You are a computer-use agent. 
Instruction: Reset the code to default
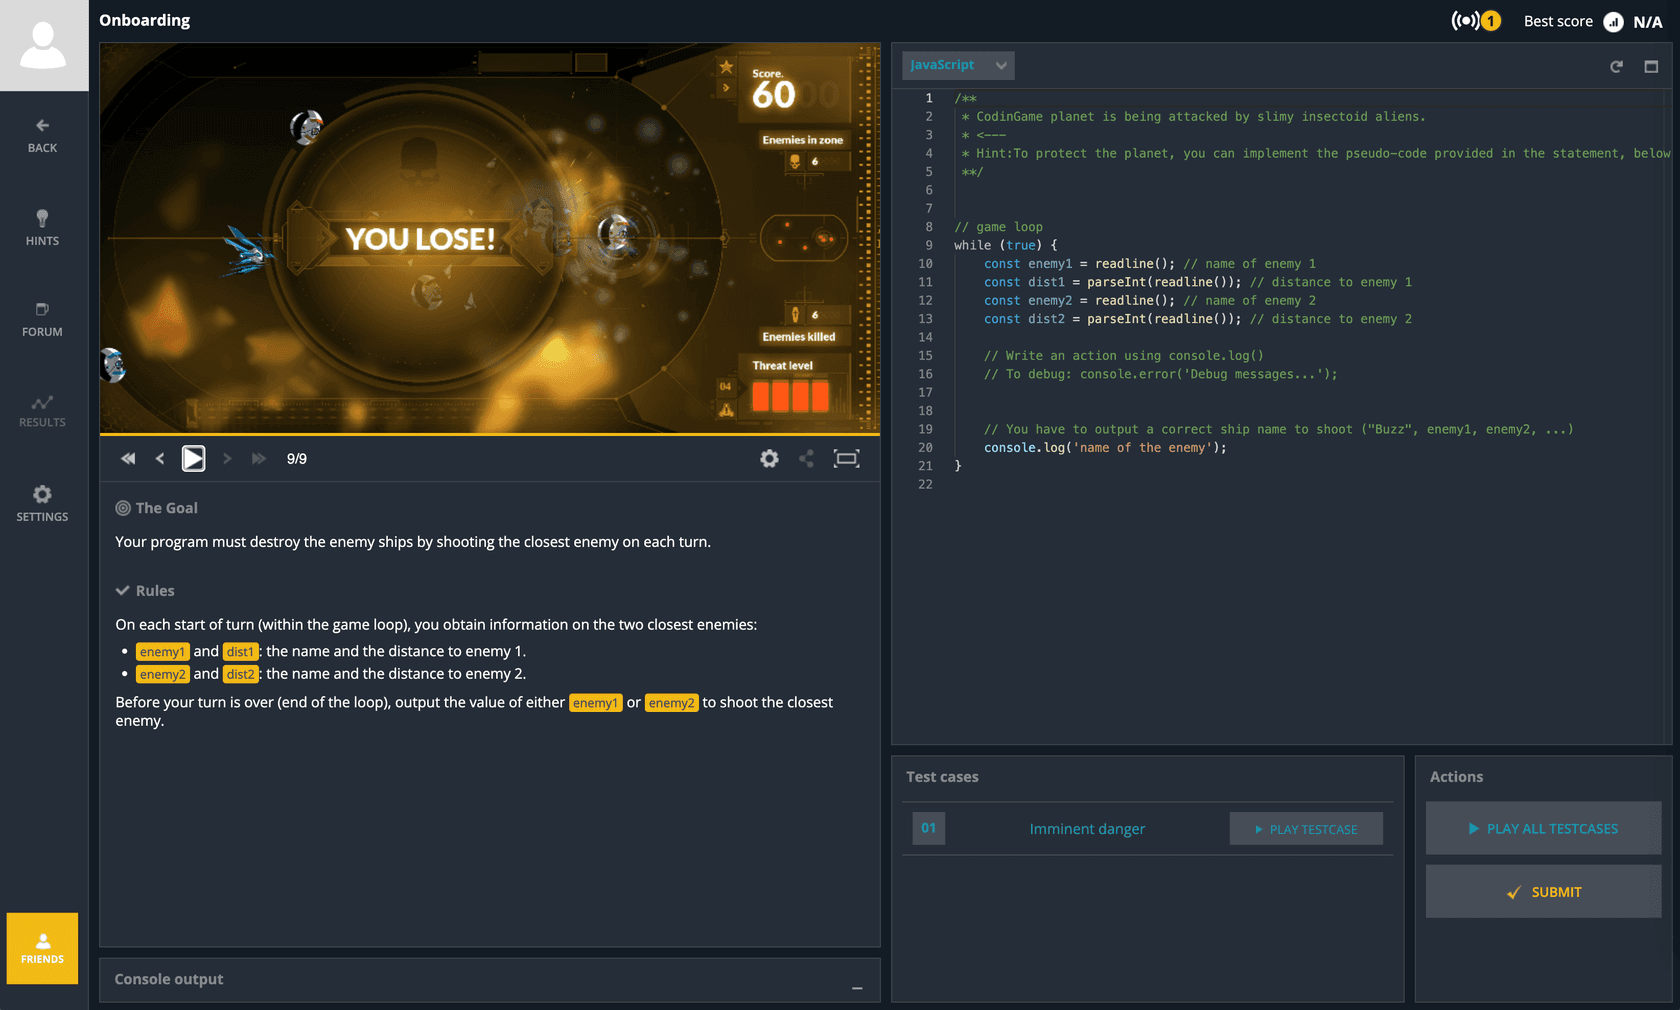coord(1616,65)
